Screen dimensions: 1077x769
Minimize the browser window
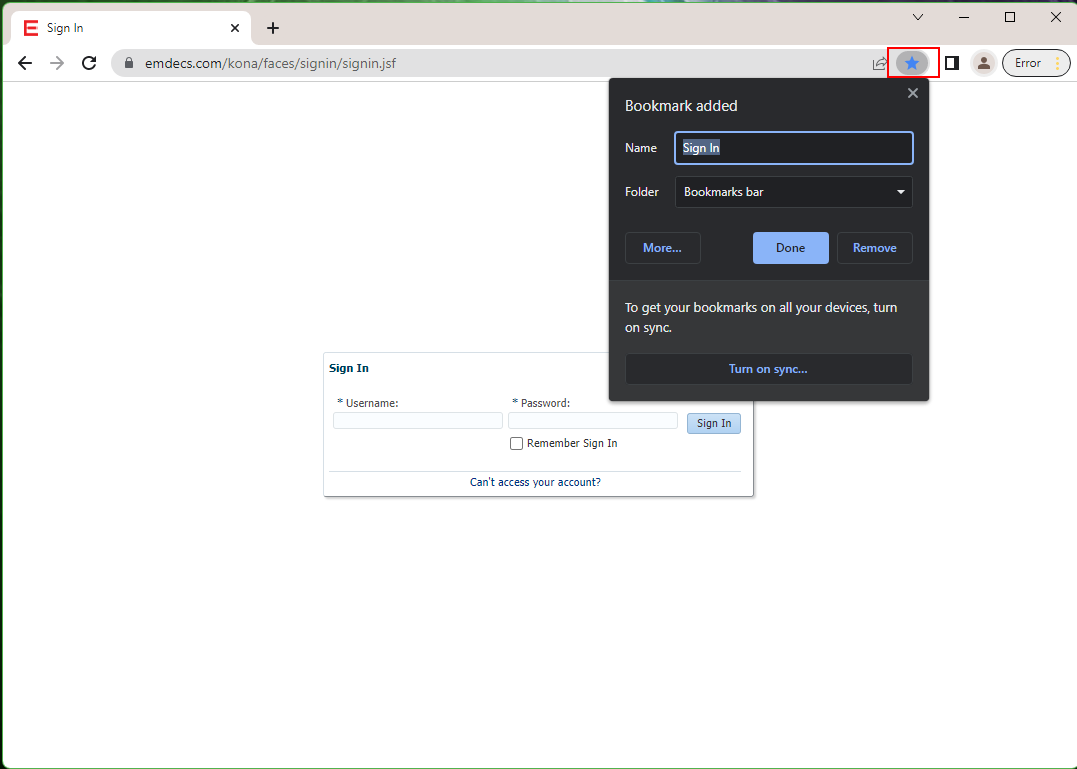964,17
